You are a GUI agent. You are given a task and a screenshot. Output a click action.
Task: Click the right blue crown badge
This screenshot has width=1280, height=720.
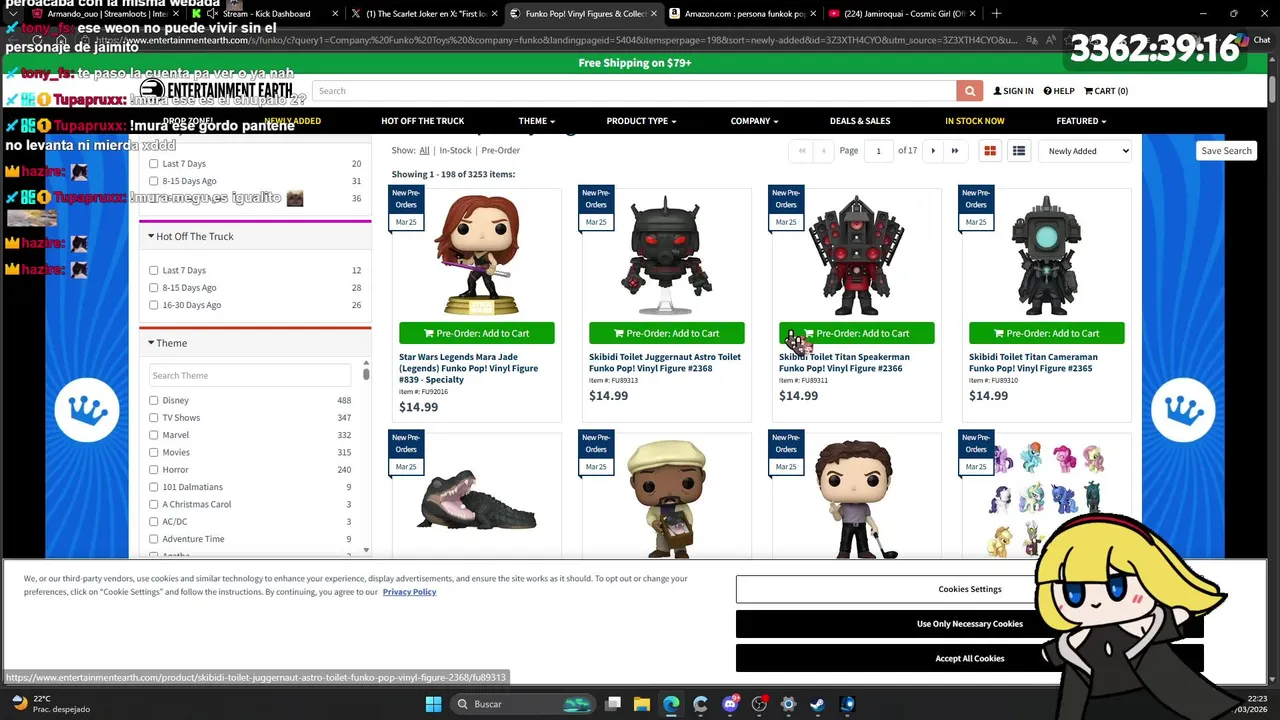[x=1184, y=410]
